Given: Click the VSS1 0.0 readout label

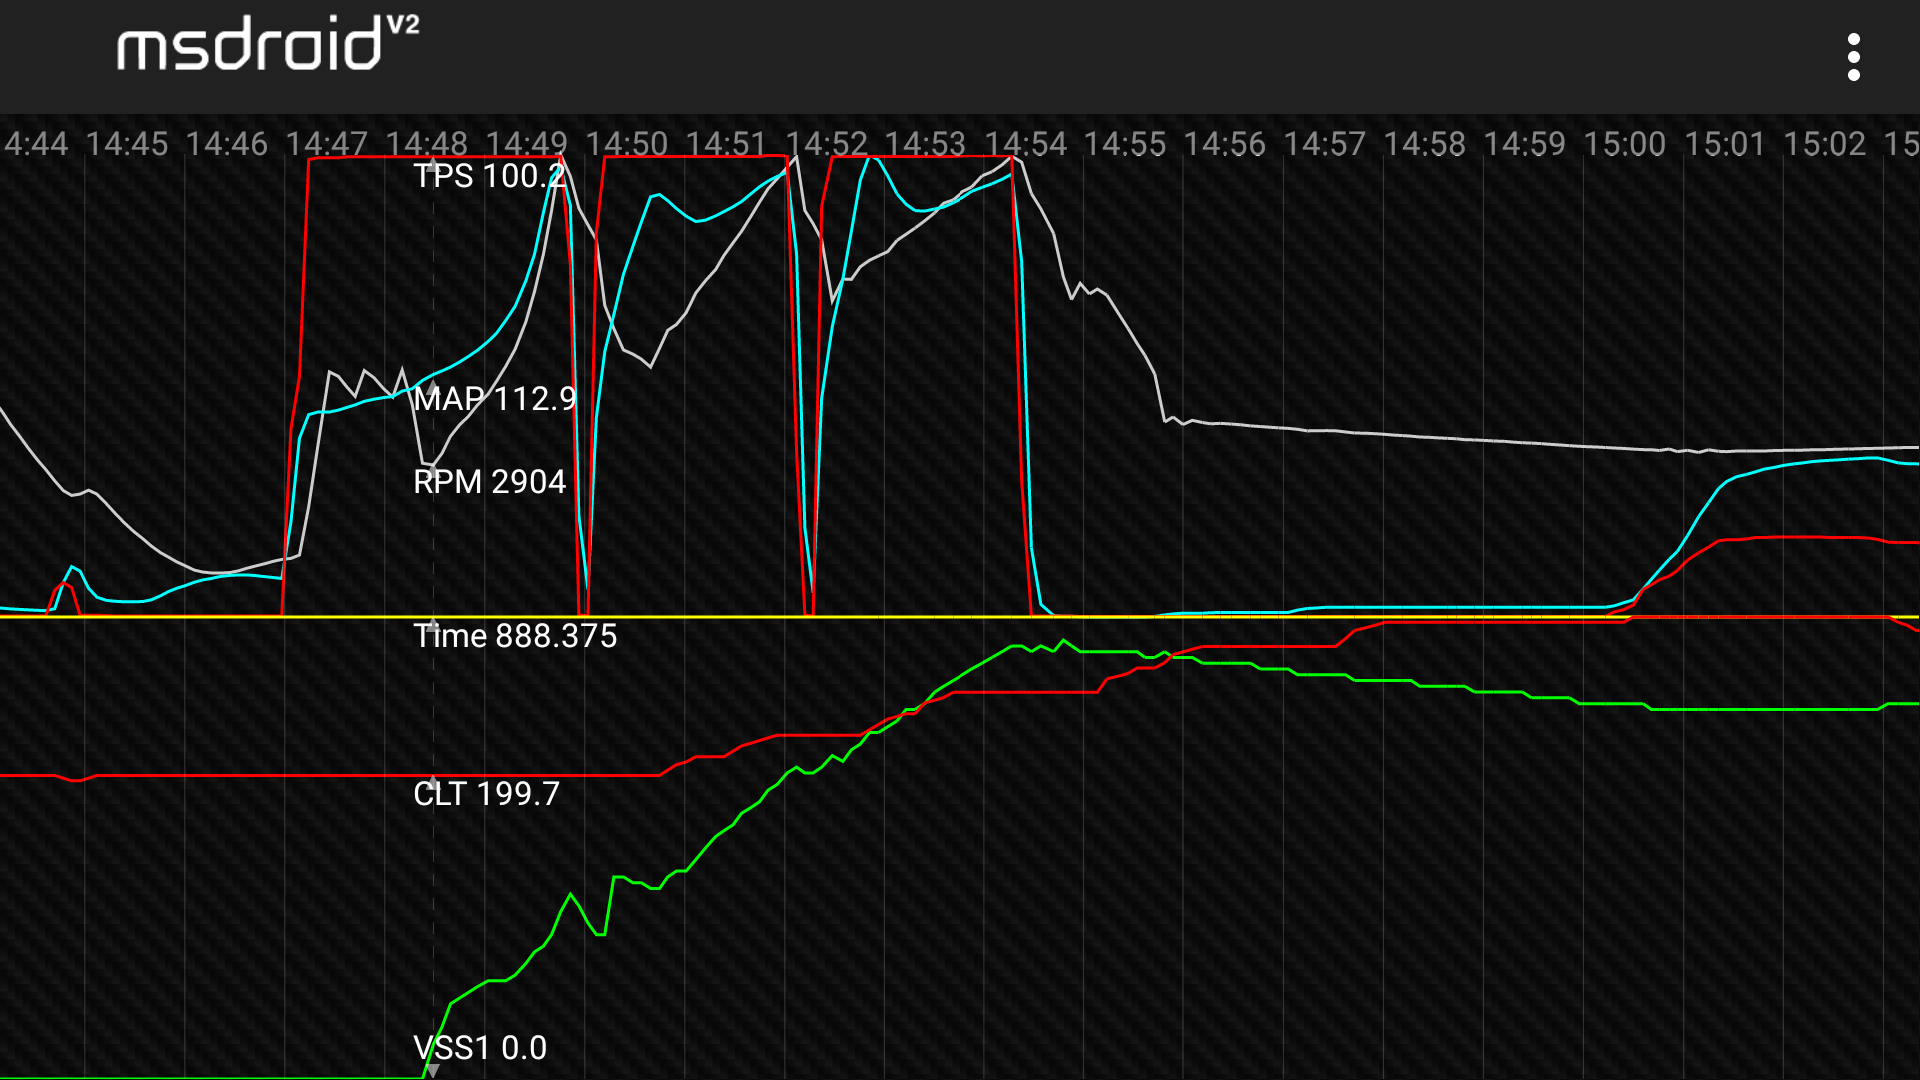Looking at the screenshot, I should (480, 1048).
